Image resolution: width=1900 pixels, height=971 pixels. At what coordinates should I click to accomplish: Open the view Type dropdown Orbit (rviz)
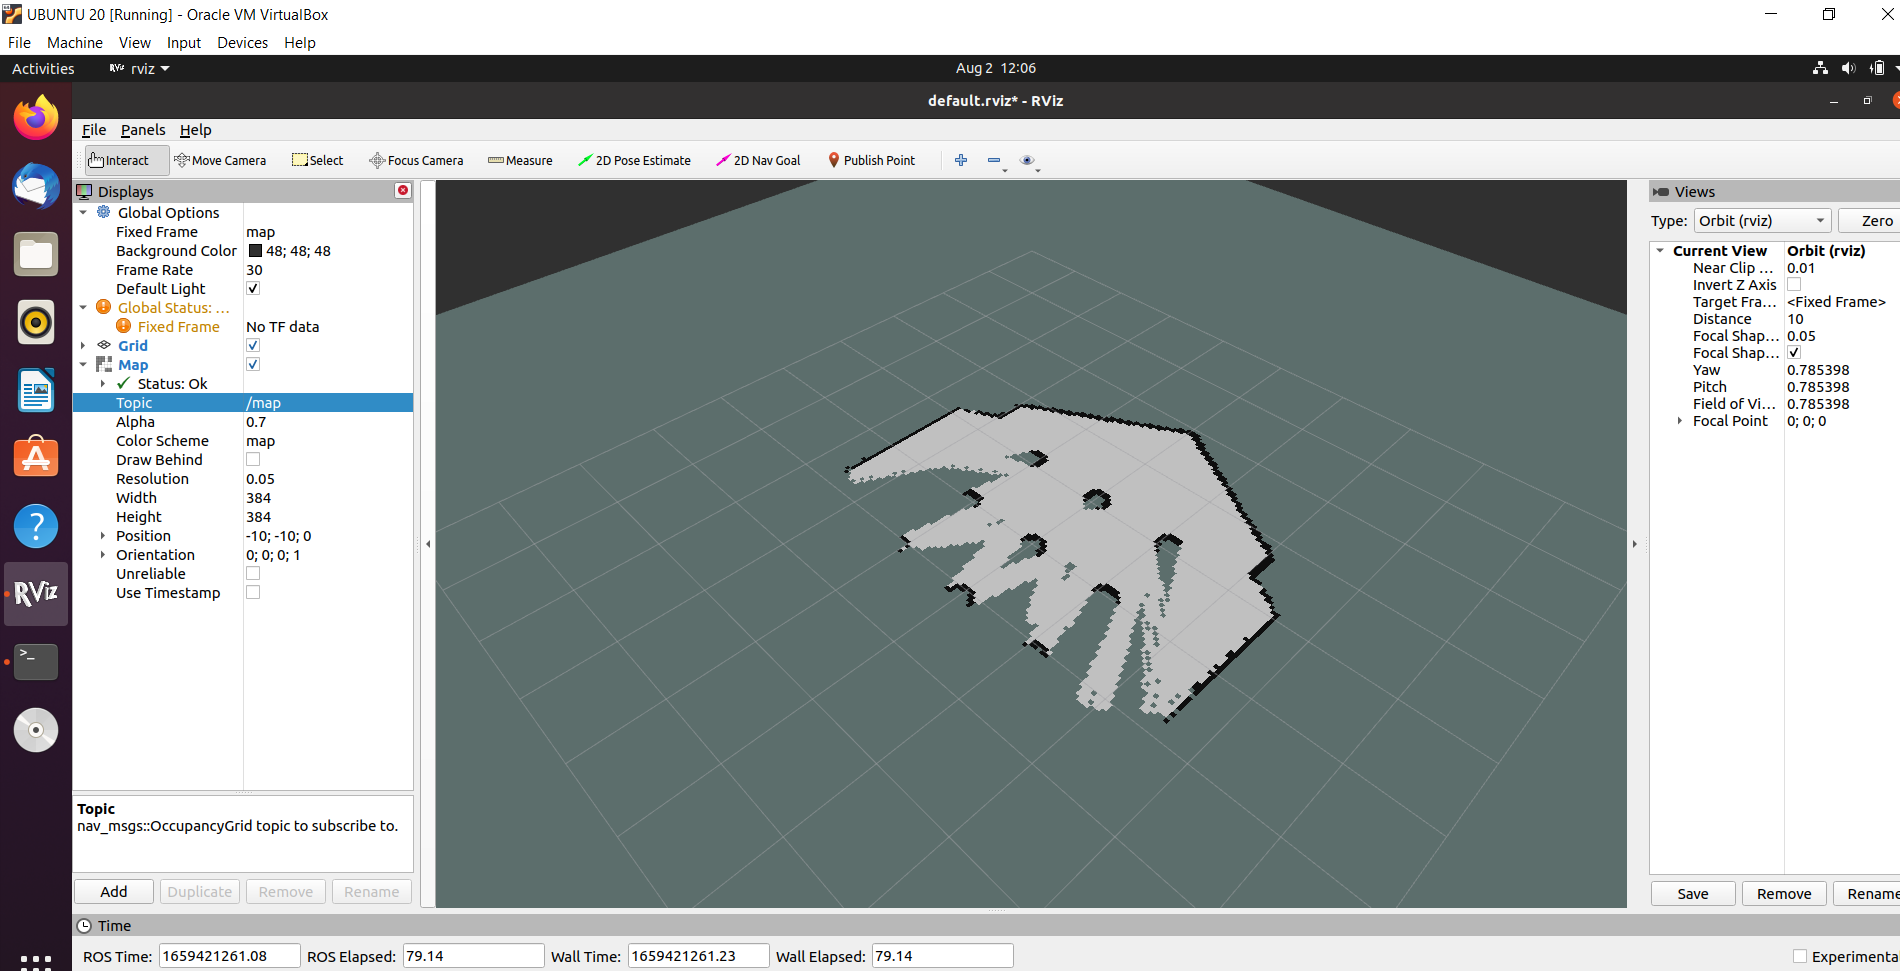1762,221
